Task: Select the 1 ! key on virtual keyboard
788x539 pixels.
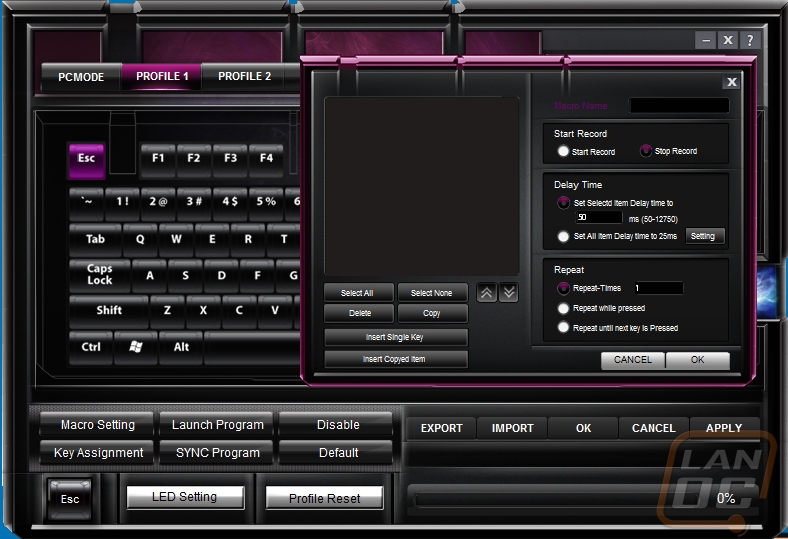Action: 122,202
